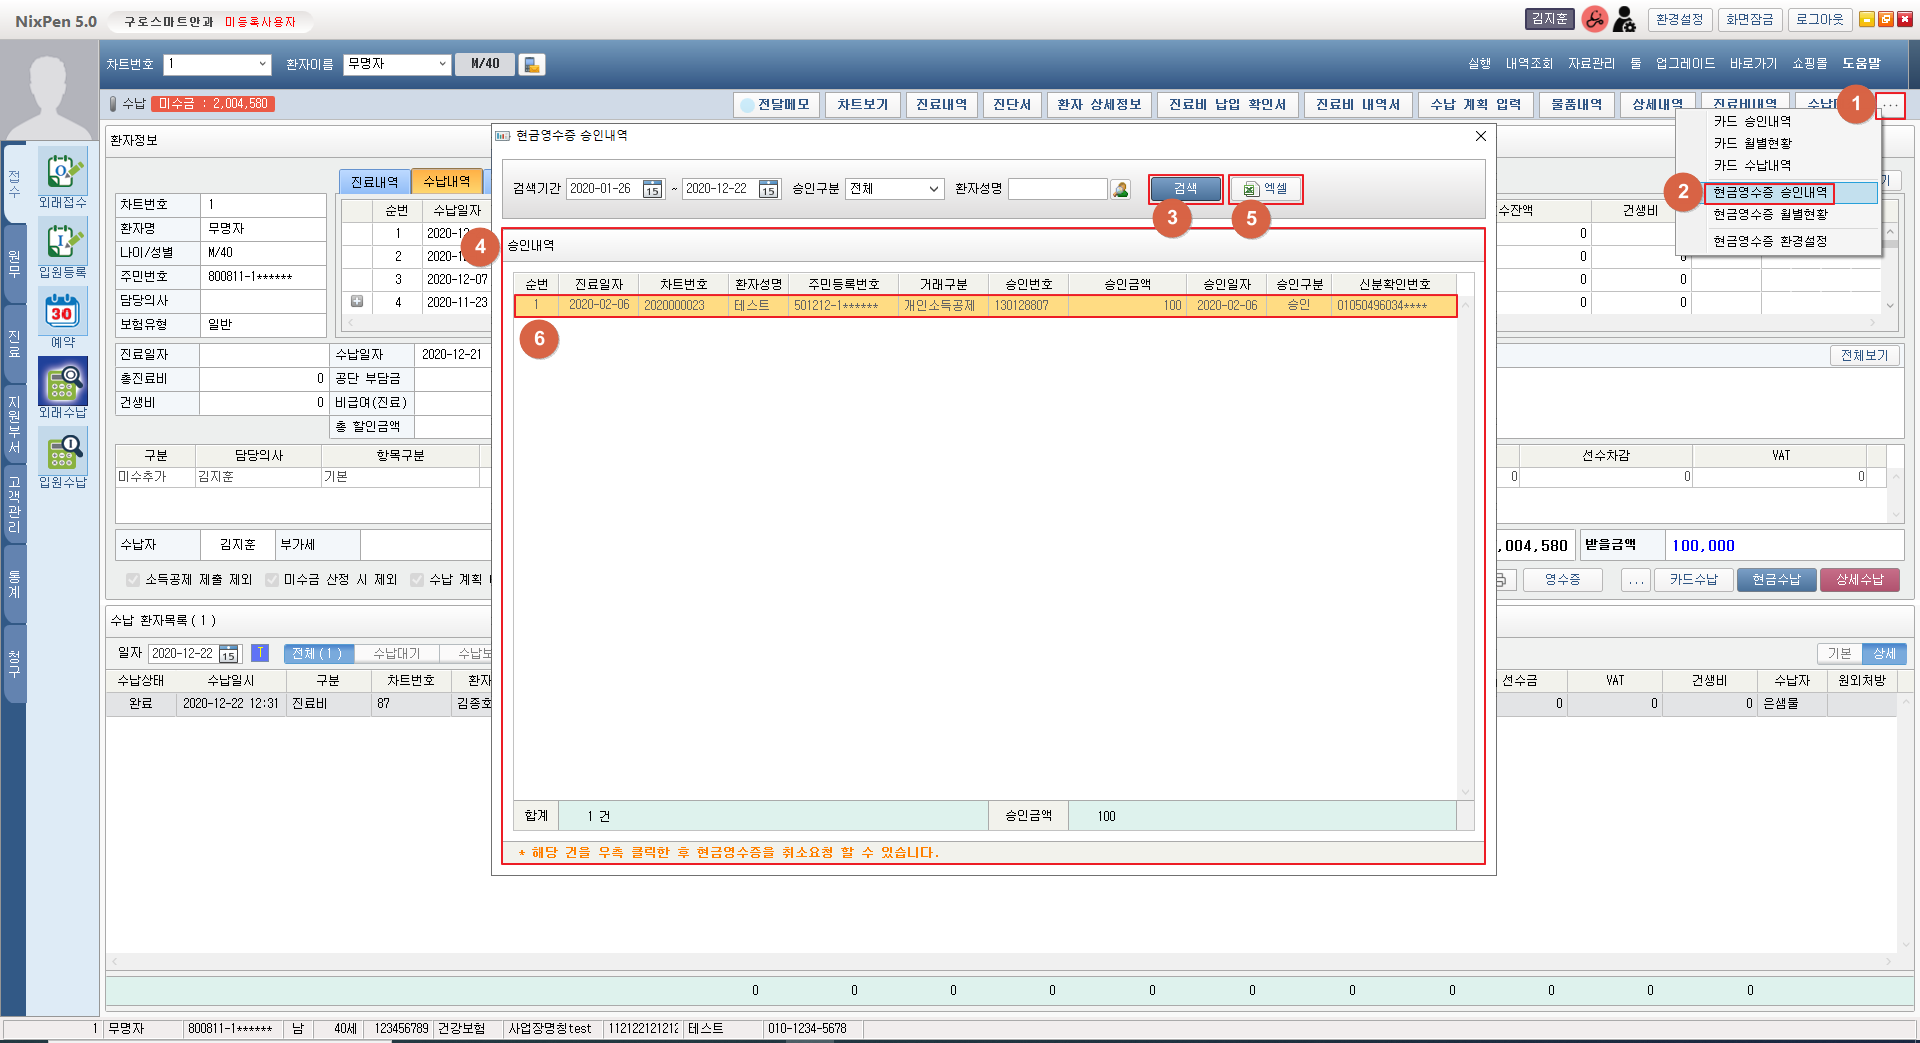The height and width of the screenshot is (1043, 1920).
Task: Toggle the 소득공제 제출 제외 checkbox
Action: coord(133,580)
